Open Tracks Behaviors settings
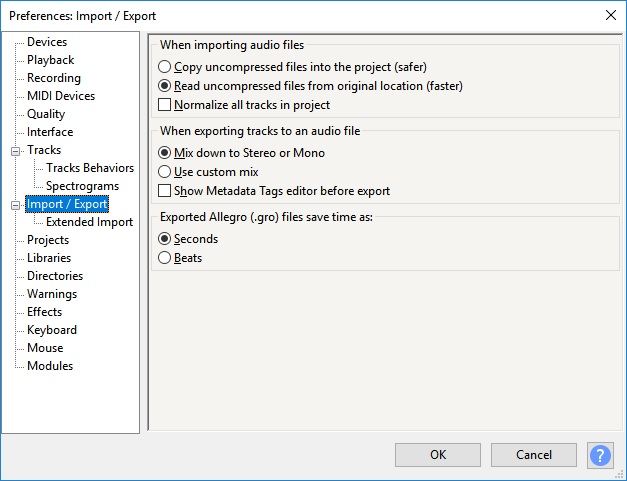 90,168
